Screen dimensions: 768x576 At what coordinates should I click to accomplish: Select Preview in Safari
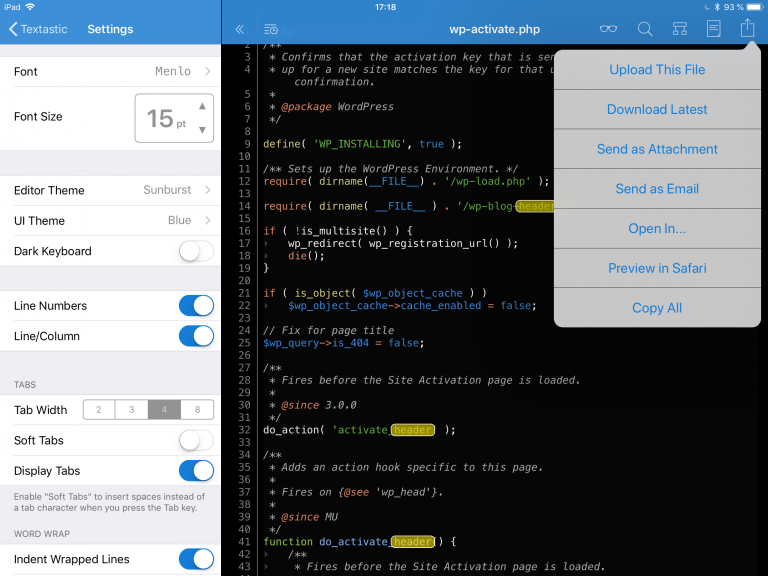(657, 268)
